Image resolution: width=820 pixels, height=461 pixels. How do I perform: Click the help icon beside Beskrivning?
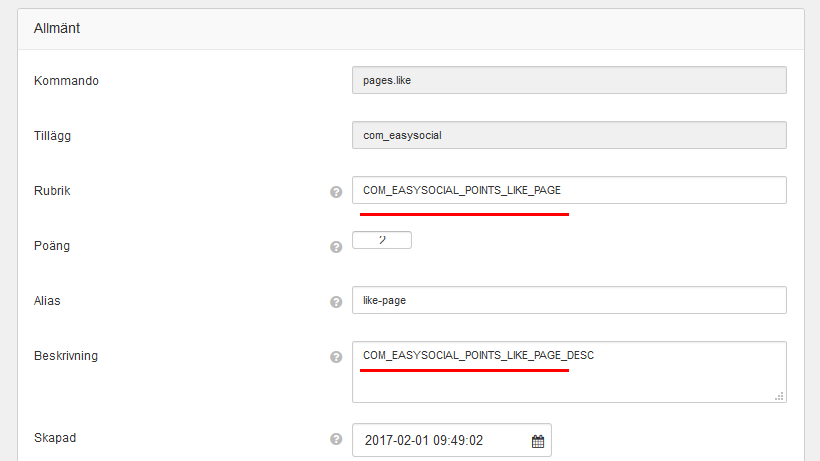pos(336,356)
